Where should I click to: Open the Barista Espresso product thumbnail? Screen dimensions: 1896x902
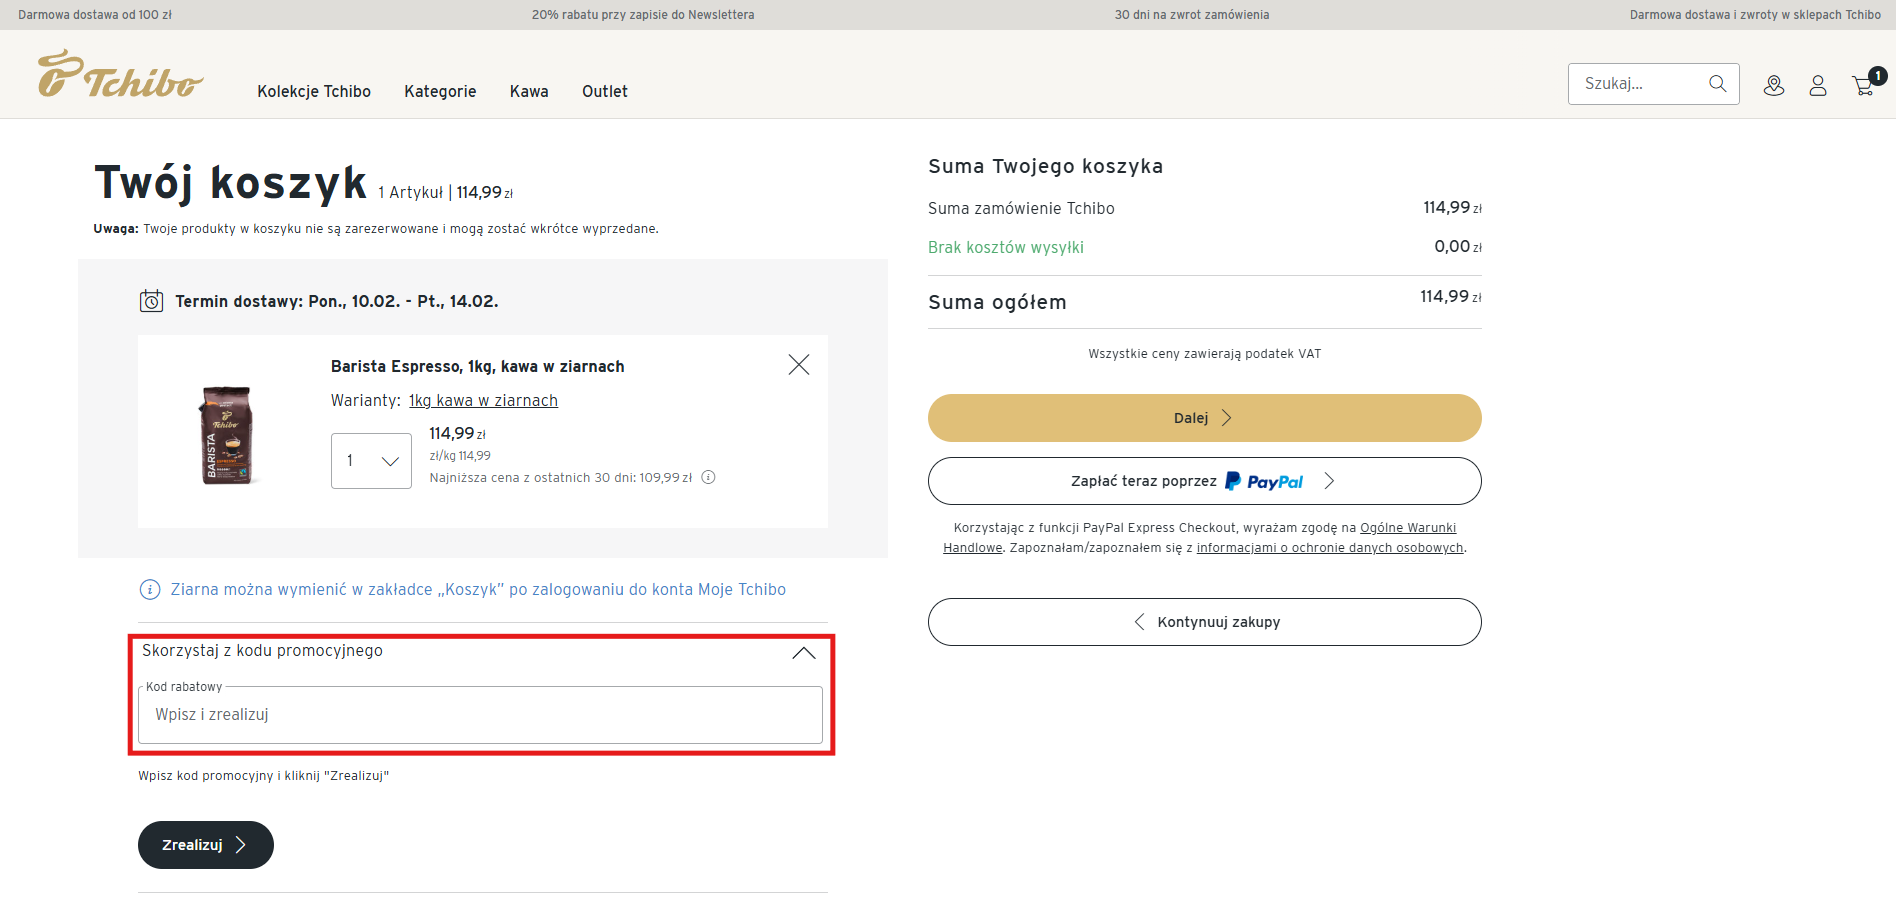(227, 435)
